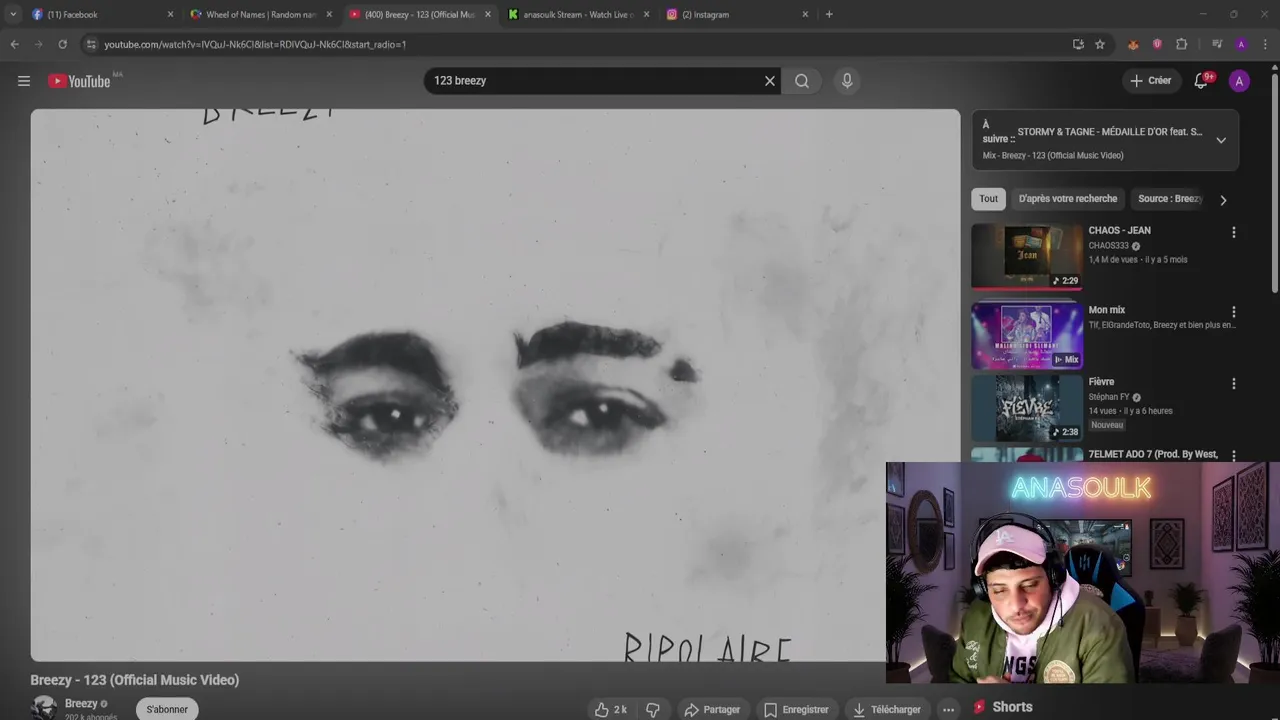Screen dimensions: 1280x720
Task: Run search with magnifying glass button
Action: (x=802, y=81)
